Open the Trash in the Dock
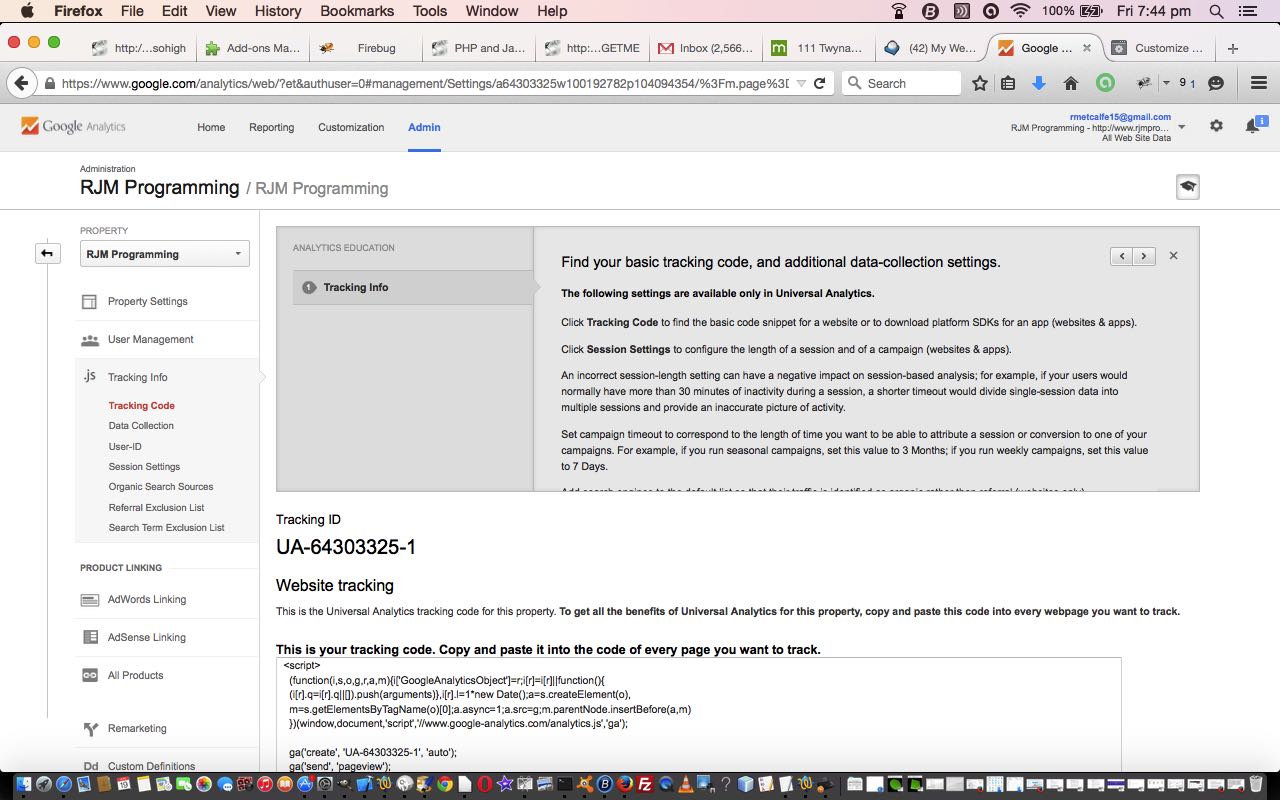 coord(1257,785)
